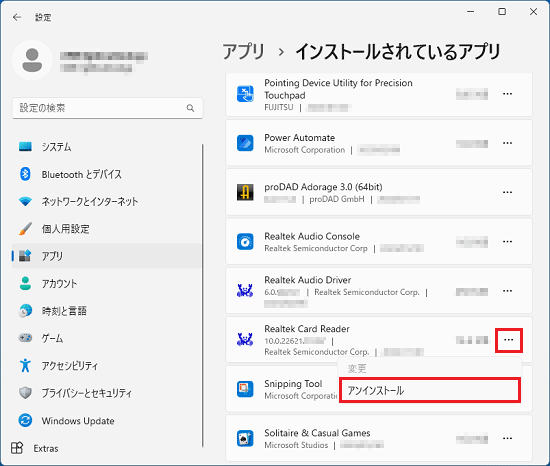This screenshot has height=466, width=550.
Task: Click the proDAD Adorage 3.0 (64bit) name
Action: (x=323, y=187)
